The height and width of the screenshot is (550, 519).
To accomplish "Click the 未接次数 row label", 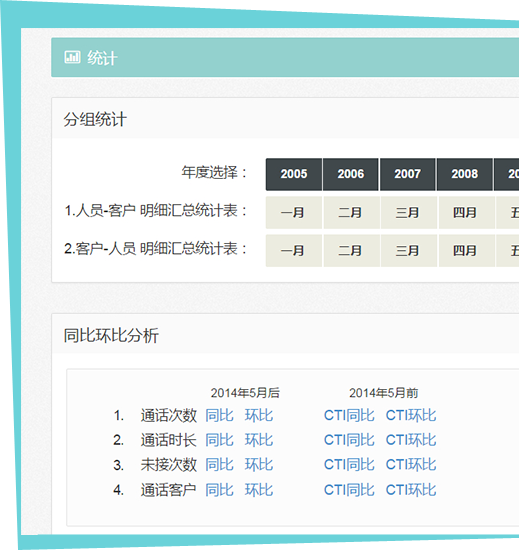I will point(169,465).
